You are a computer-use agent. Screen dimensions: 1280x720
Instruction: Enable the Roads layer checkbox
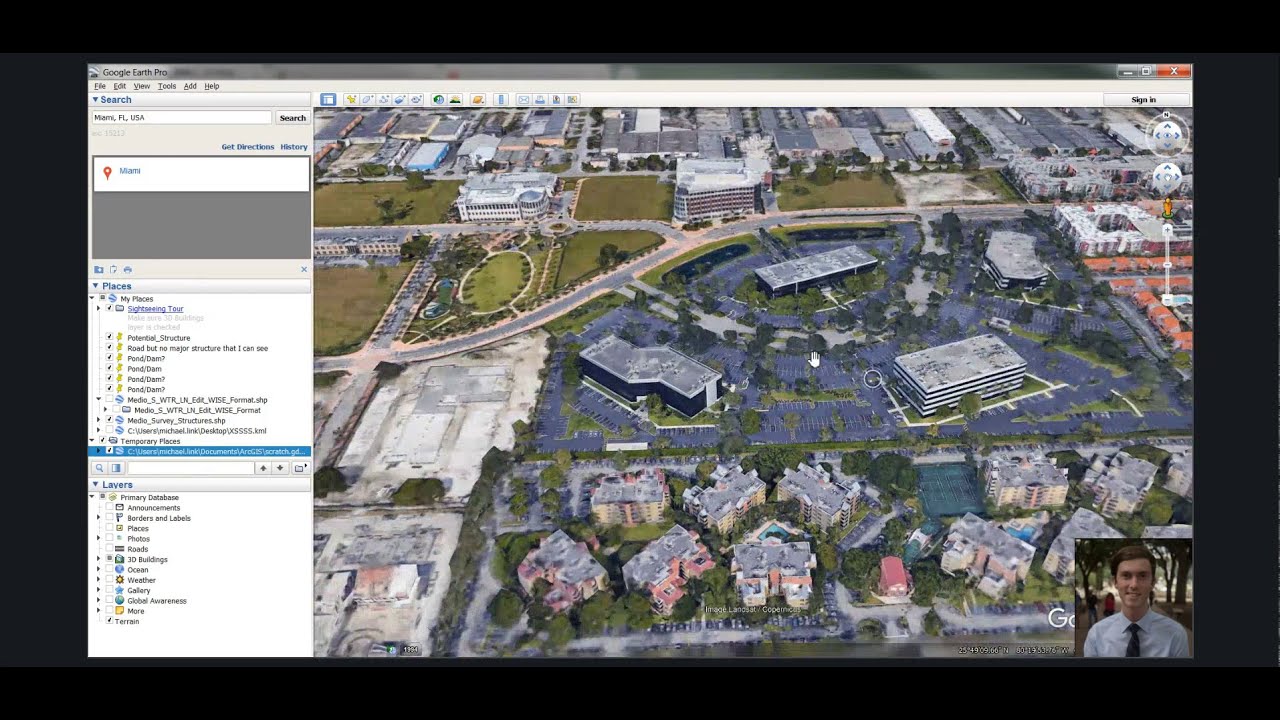coord(109,549)
